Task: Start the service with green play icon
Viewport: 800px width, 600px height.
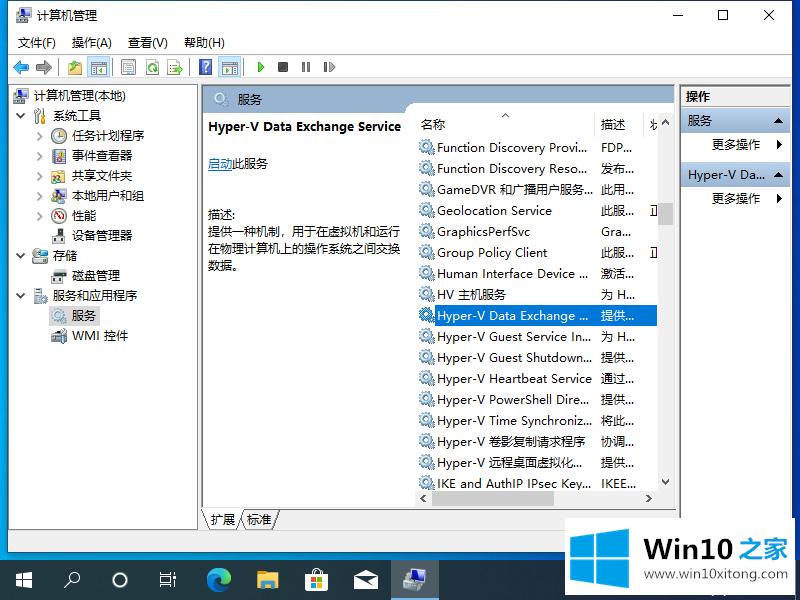Action: [261, 67]
